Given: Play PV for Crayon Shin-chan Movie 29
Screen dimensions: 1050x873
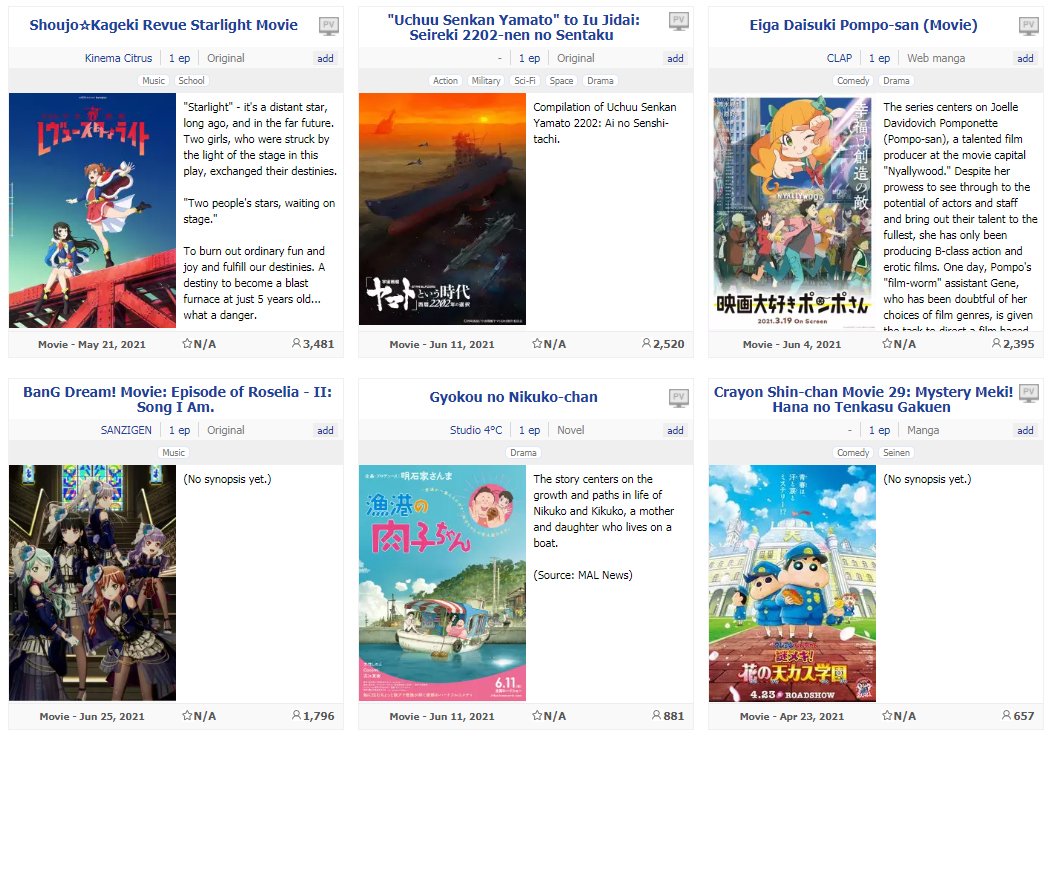Looking at the screenshot, I should (x=1029, y=393).
